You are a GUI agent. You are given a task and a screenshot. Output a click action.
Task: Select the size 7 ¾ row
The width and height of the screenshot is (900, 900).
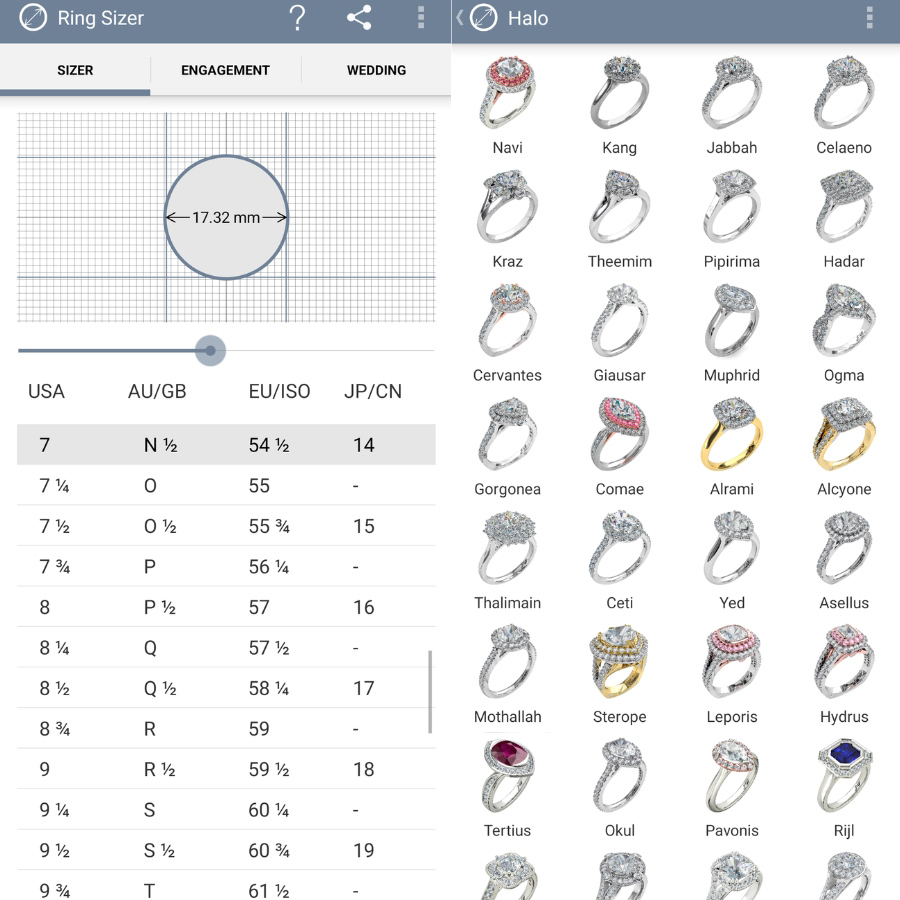[226, 567]
